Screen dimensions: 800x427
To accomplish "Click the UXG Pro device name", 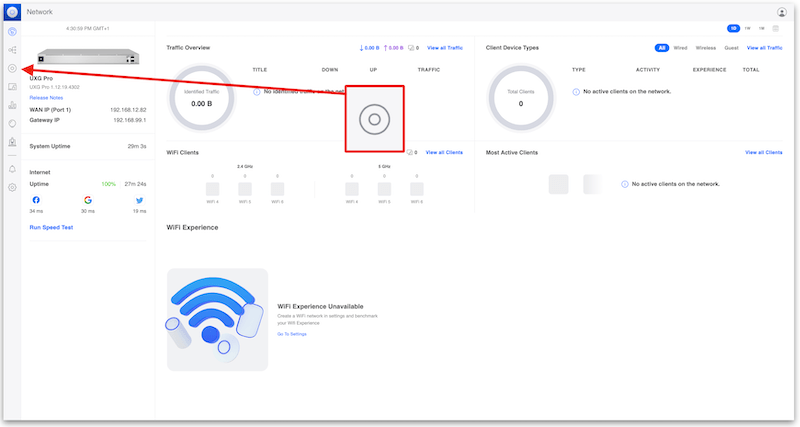I will point(41,79).
